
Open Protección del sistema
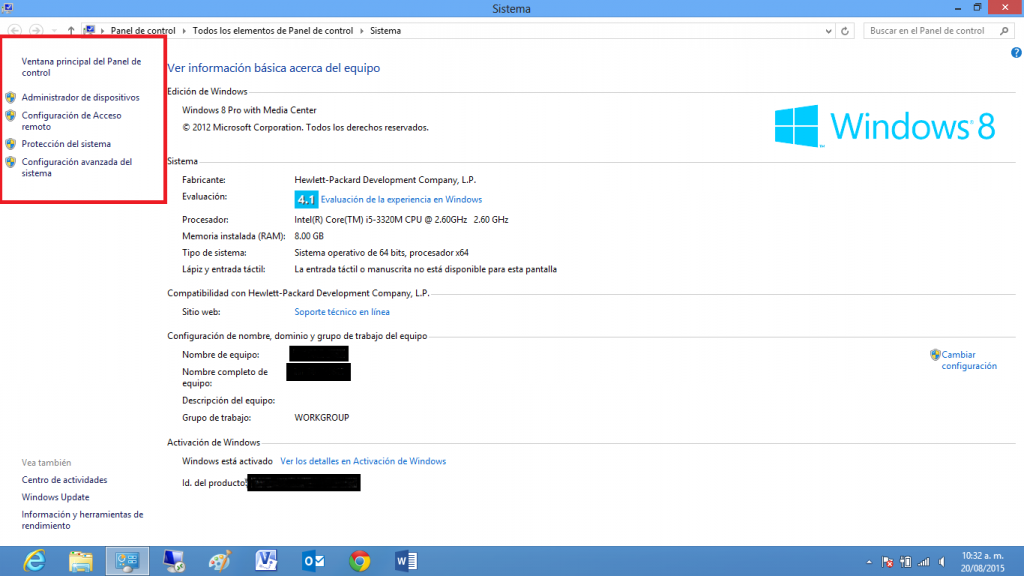(66, 144)
